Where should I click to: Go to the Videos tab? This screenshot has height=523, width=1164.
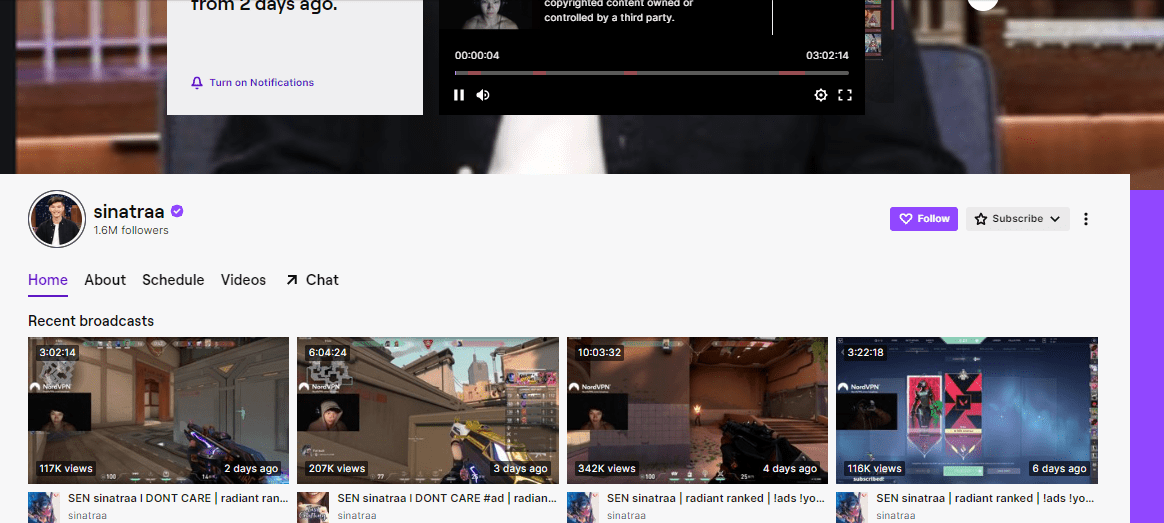[243, 280]
